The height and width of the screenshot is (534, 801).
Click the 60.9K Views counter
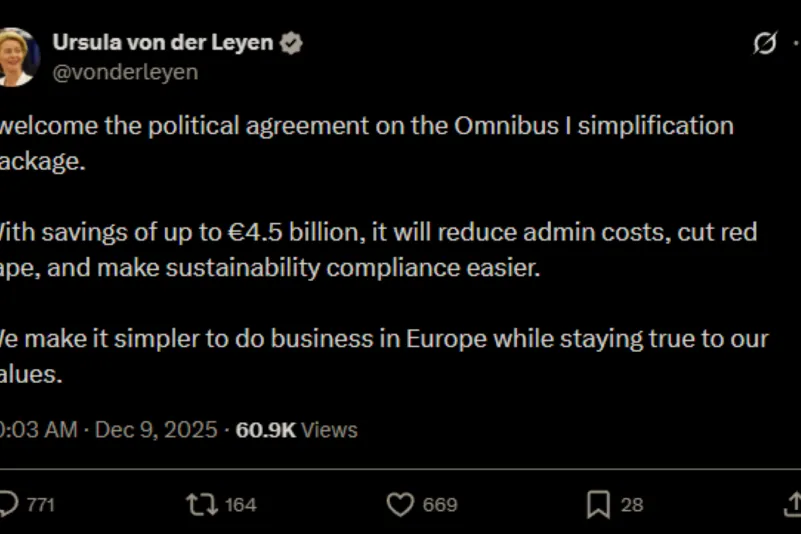click(x=296, y=430)
